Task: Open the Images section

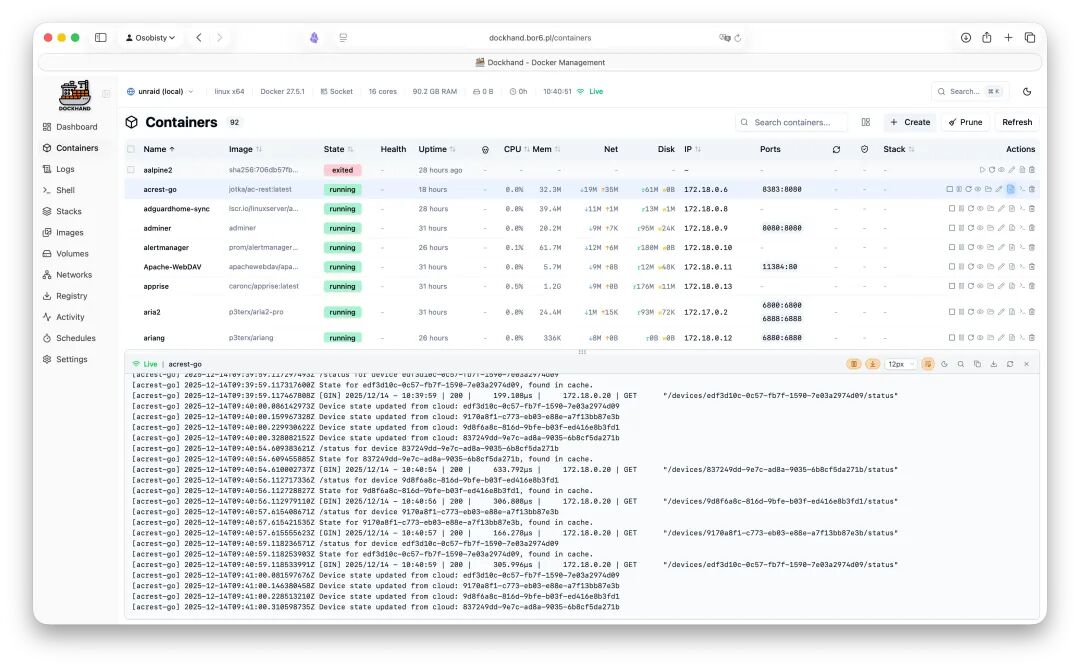Action: tap(63, 233)
